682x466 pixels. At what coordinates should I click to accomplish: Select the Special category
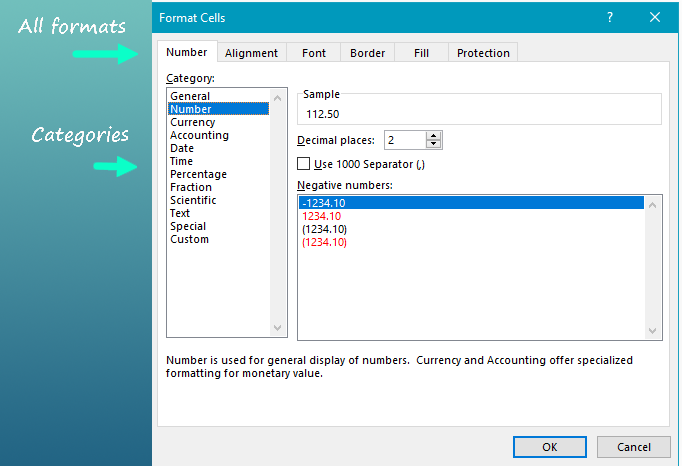pyautogui.click(x=218, y=226)
